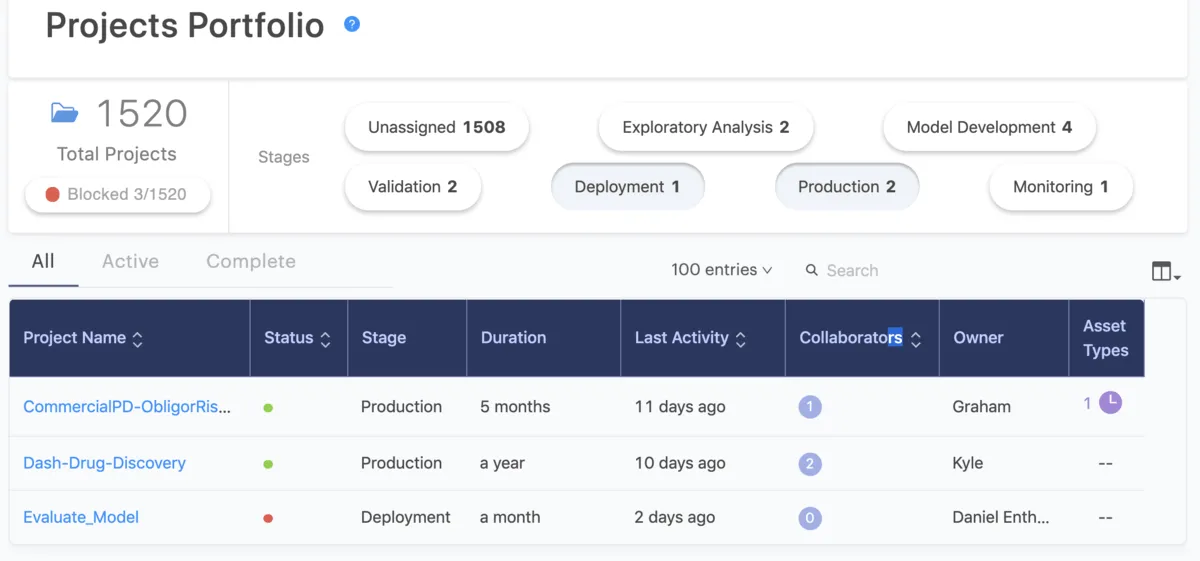Toggle the Unassigned 1508 stage filter
The image size is (1200, 561).
(x=436, y=128)
